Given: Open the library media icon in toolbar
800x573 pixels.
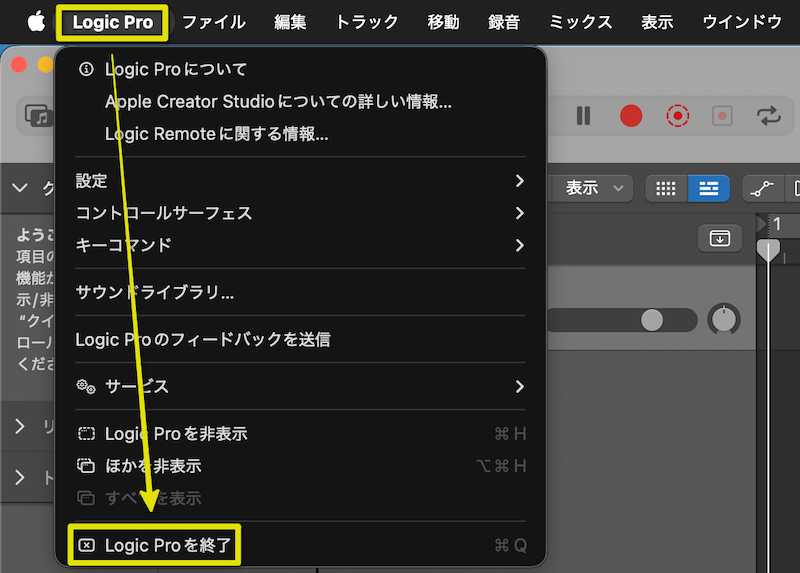Looking at the screenshot, I should click(x=38, y=116).
